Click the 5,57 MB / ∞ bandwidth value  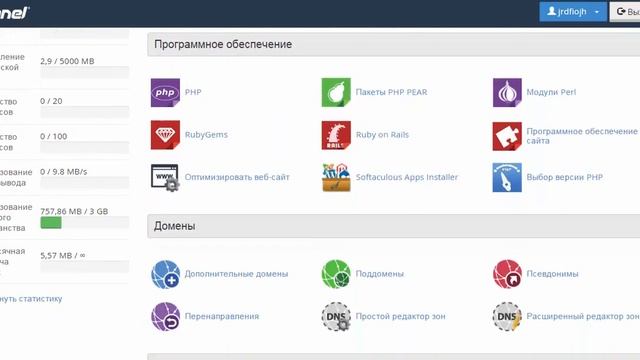62,256
